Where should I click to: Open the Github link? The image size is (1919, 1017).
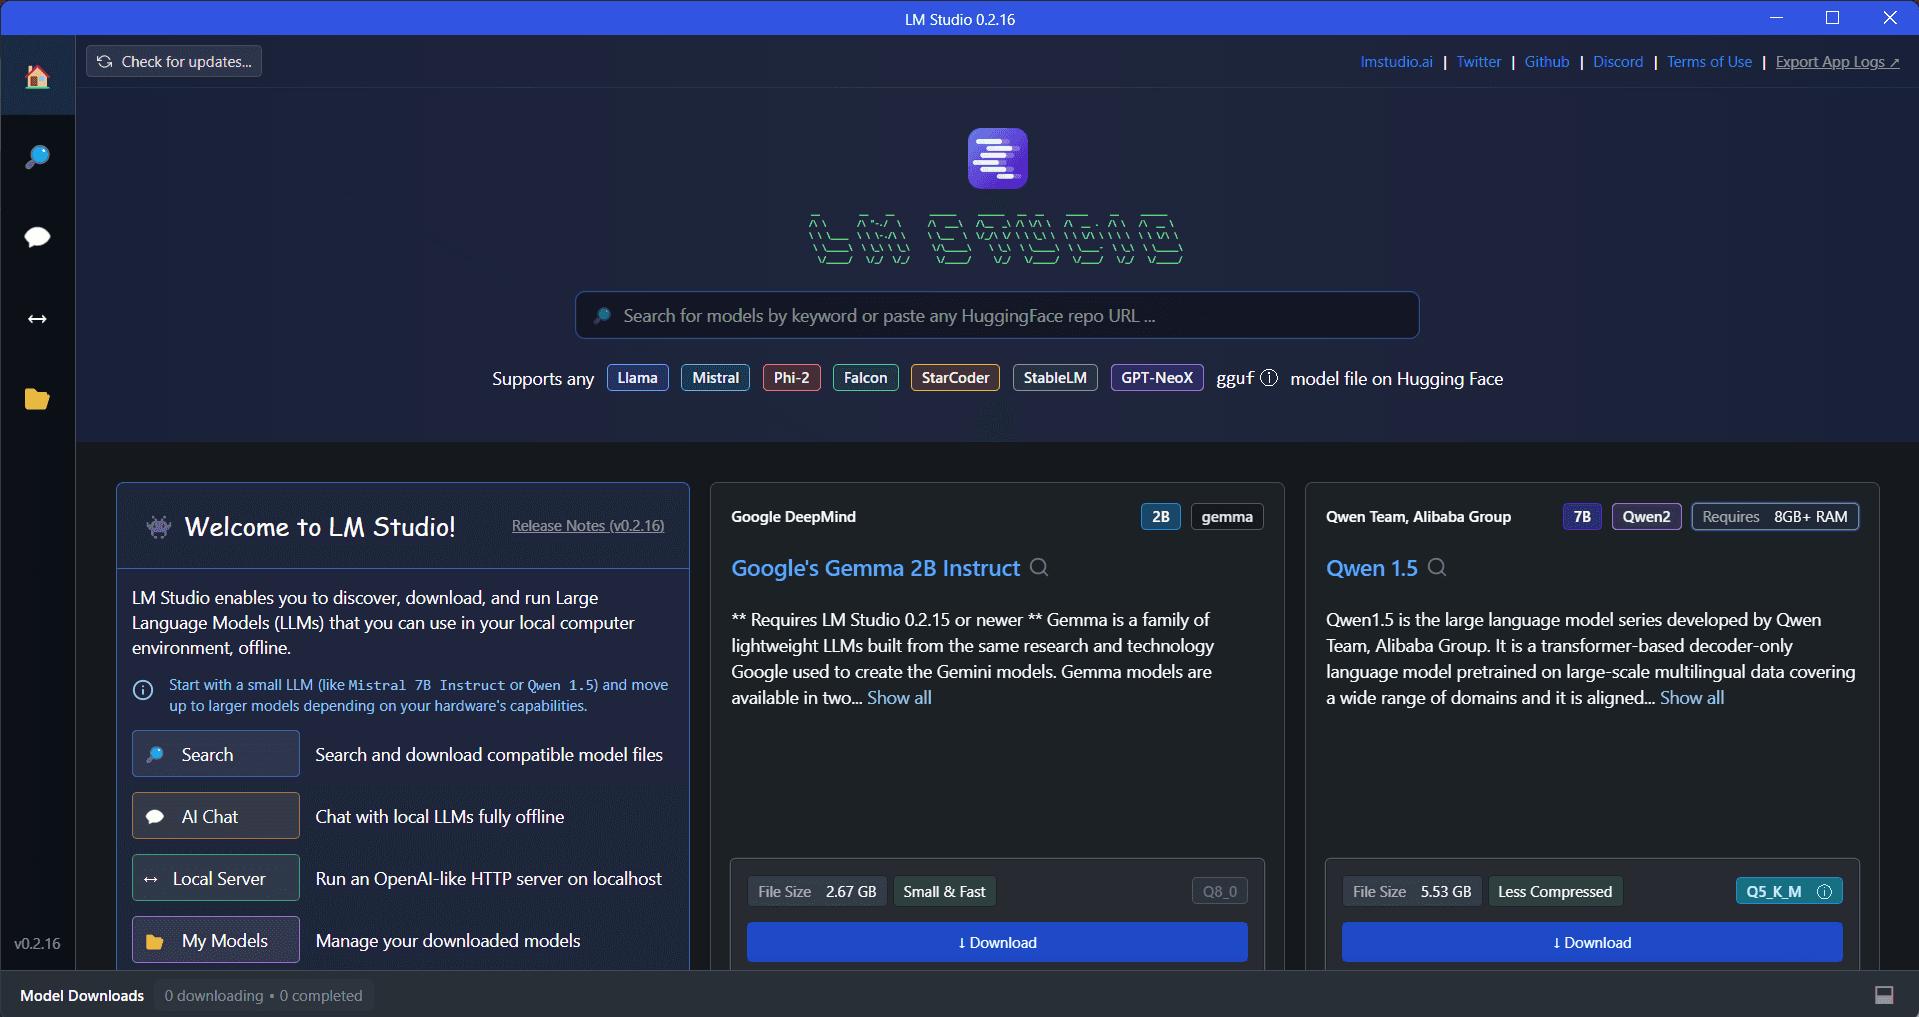coord(1546,62)
